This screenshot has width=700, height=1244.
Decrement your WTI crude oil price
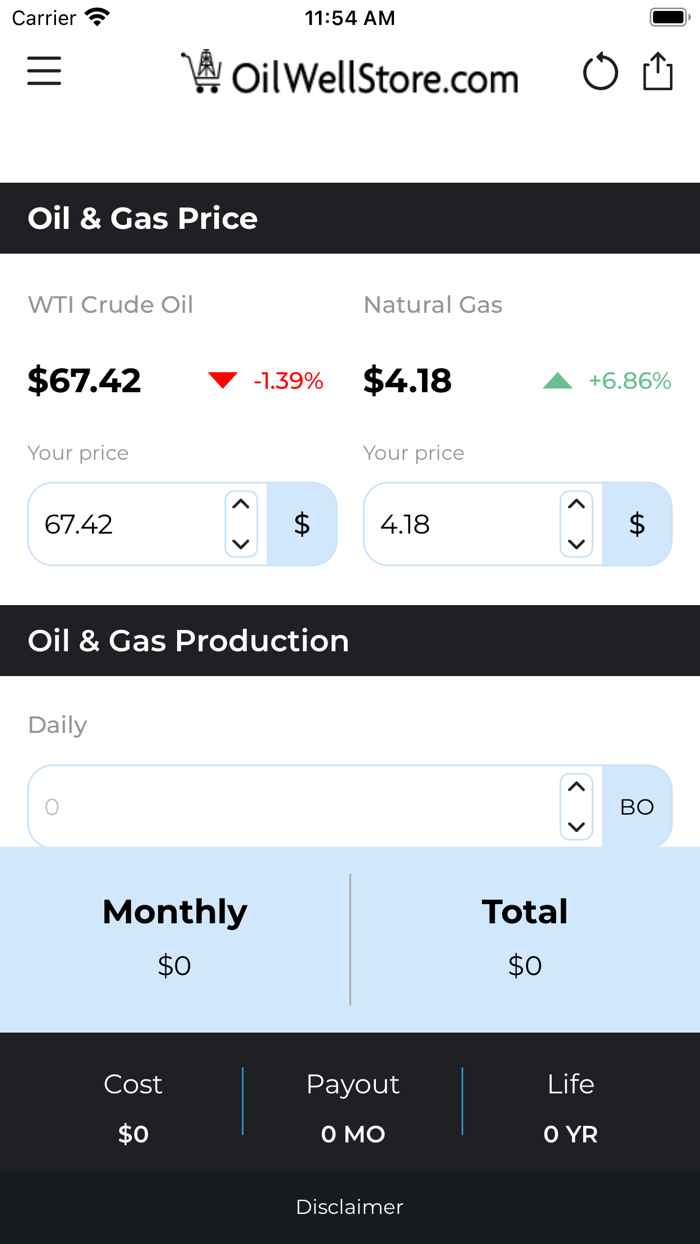[241, 543]
